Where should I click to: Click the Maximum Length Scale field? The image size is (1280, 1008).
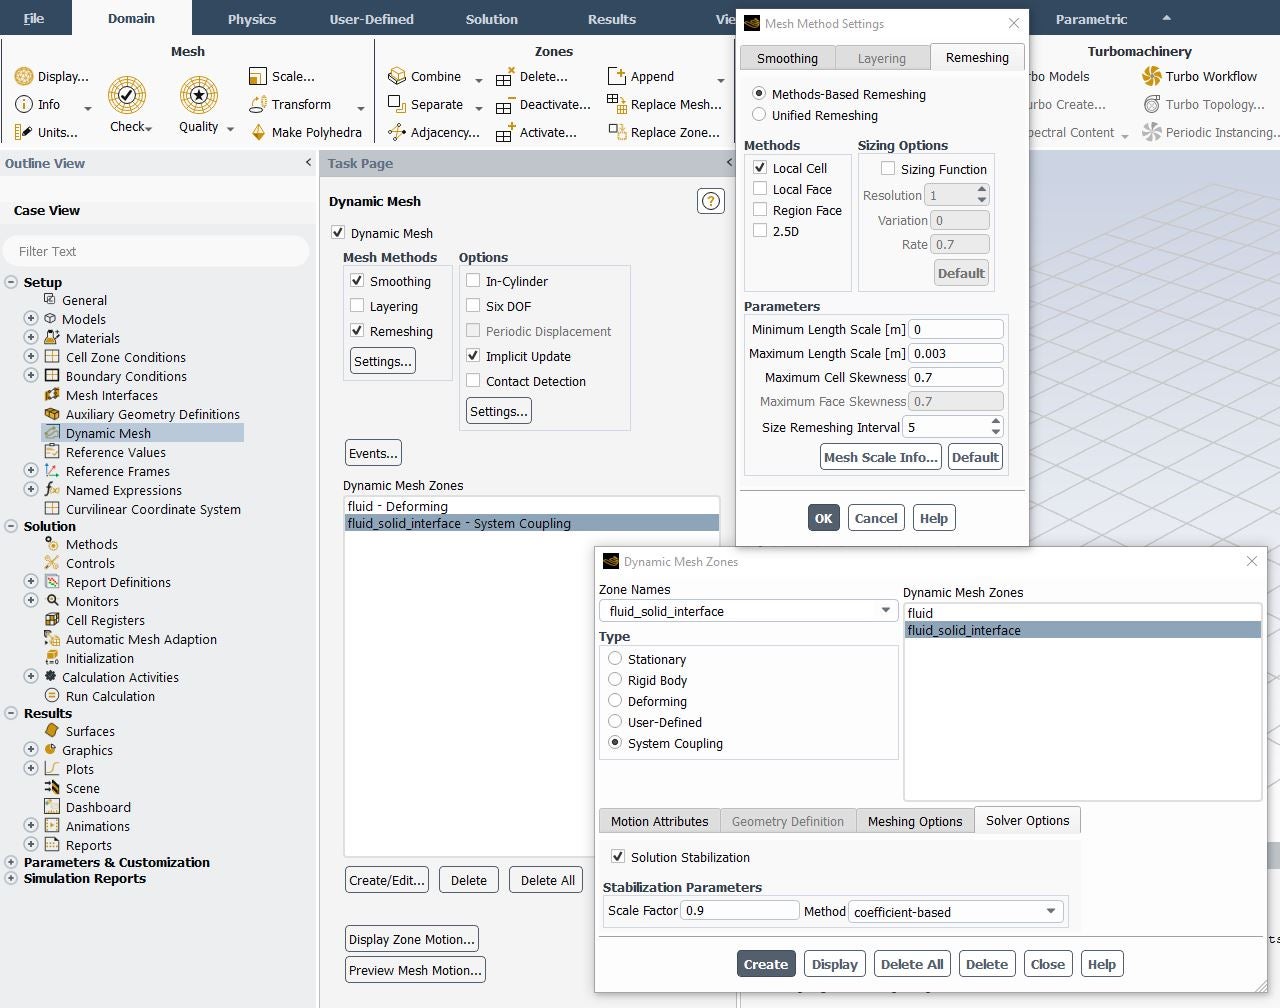[x=956, y=353]
